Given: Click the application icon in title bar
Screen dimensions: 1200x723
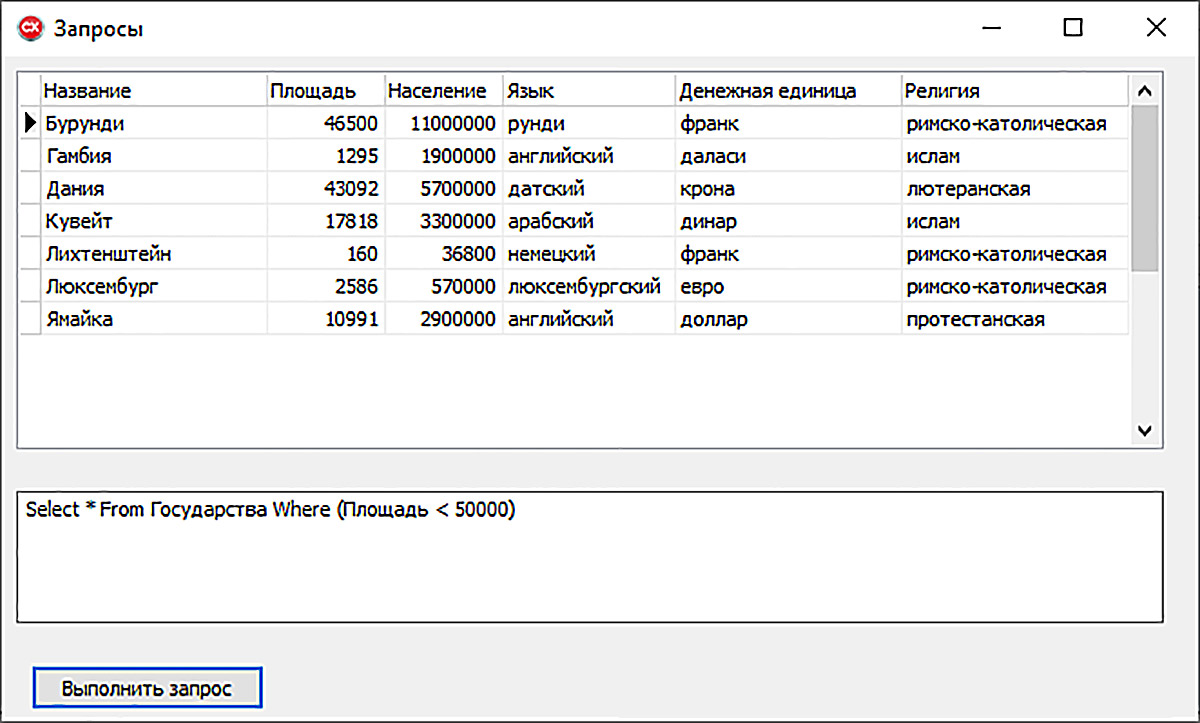Looking at the screenshot, I should 31,28.
